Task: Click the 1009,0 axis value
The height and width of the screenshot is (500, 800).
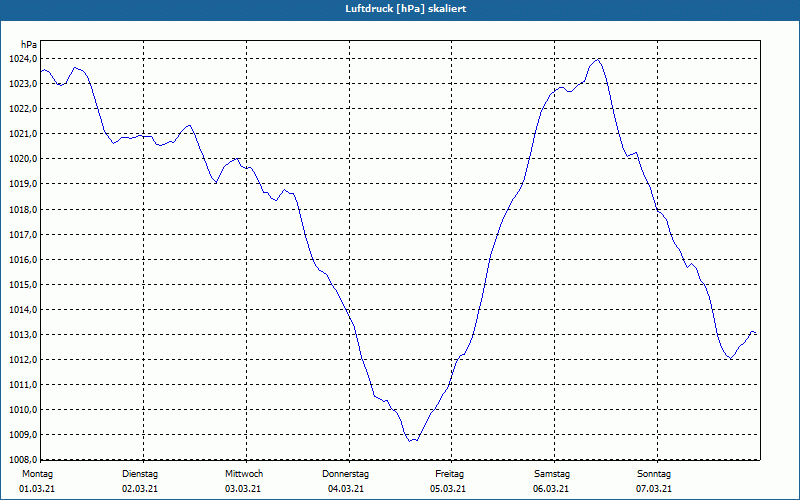Action: click(23, 435)
